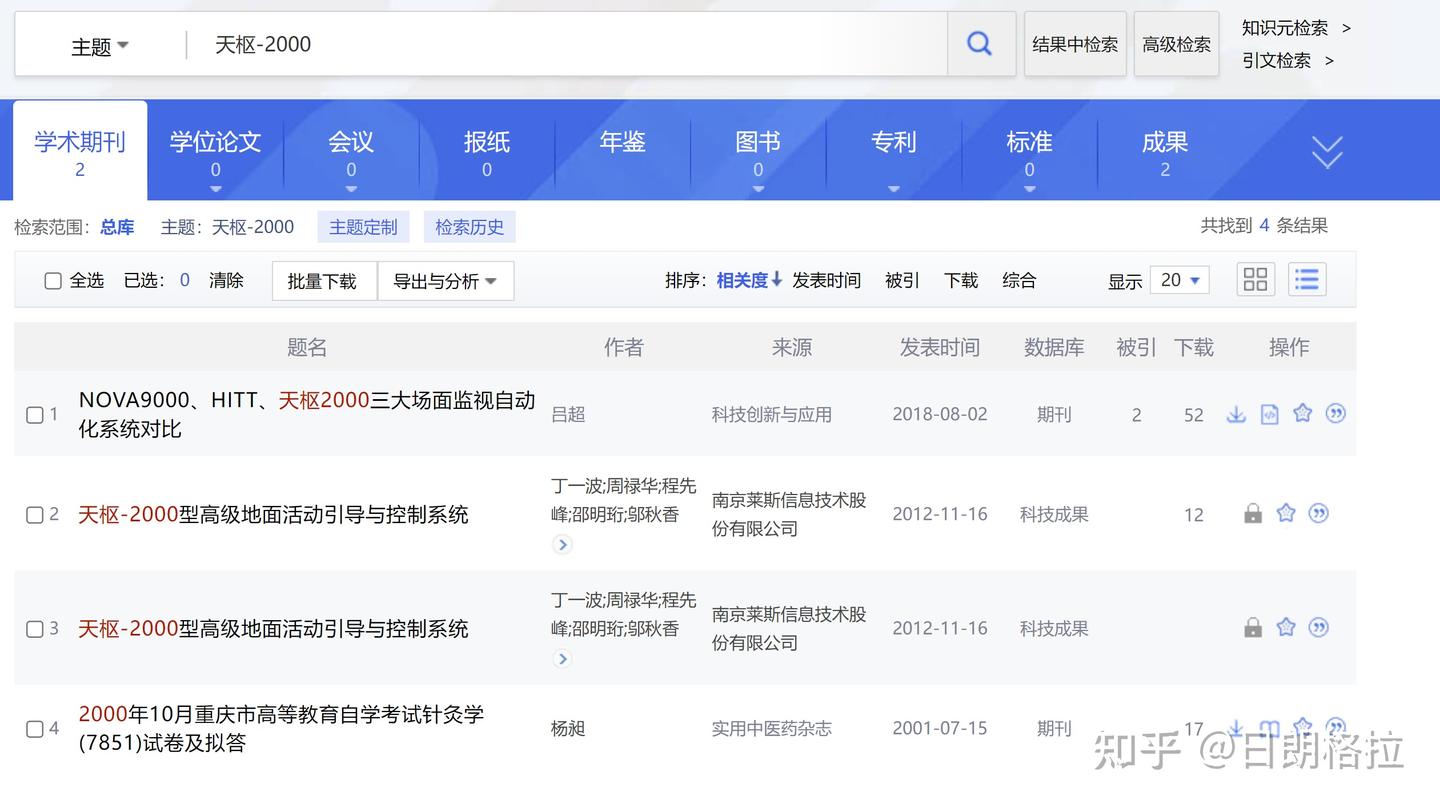Open HTML reading view for the first result
This screenshot has width=1440, height=808.
(x=1269, y=413)
